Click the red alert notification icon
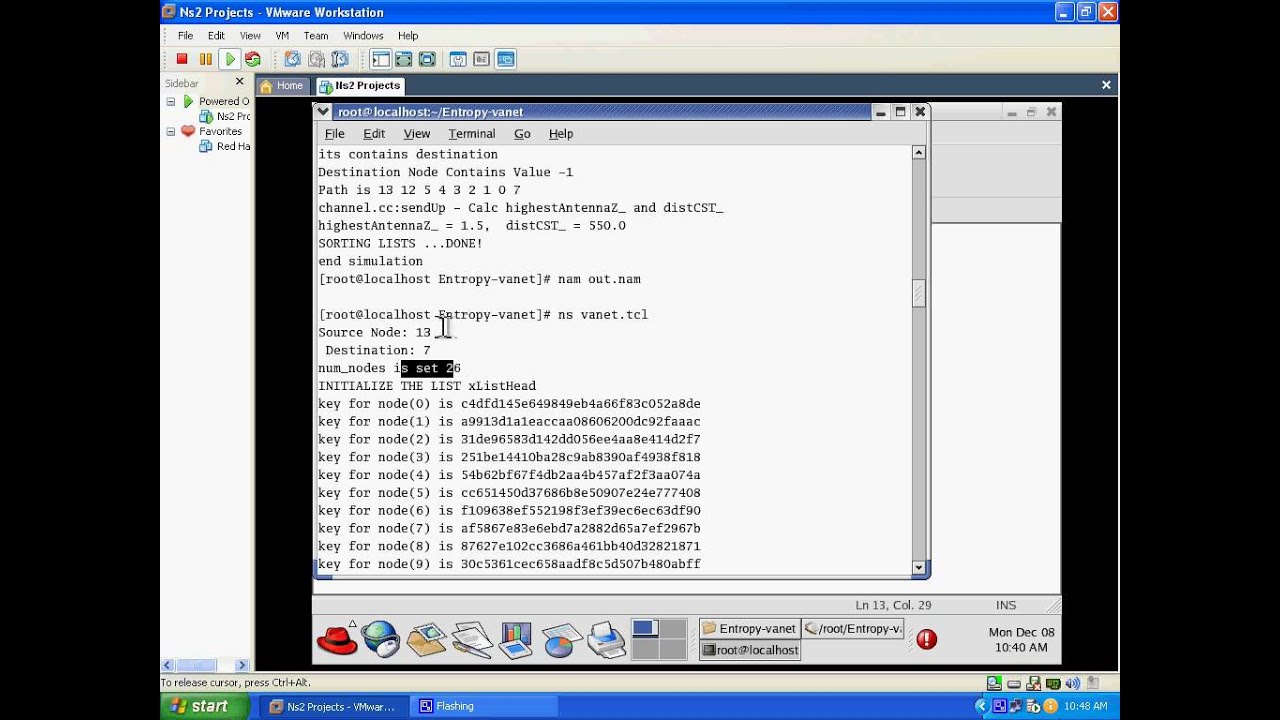 tap(927, 639)
